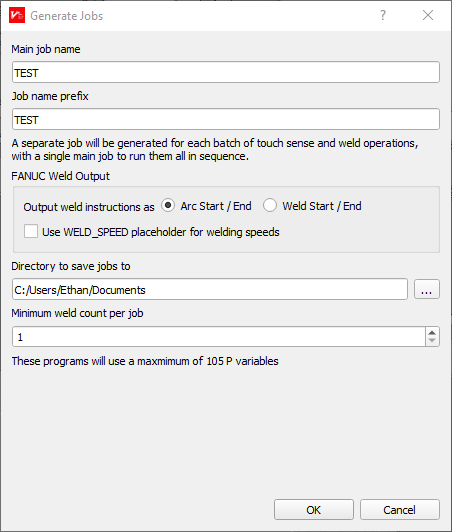
Task: Select the Arc Start / End option
Action: tap(168, 206)
